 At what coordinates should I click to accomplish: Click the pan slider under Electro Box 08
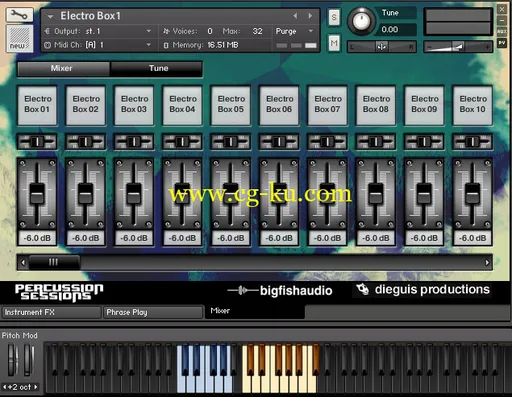click(376, 142)
